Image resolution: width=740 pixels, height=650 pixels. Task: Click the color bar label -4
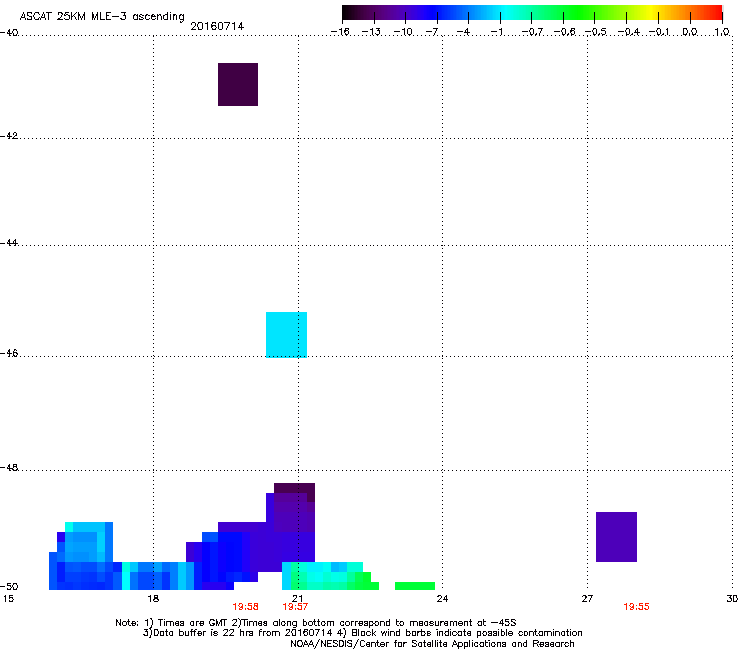pyautogui.click(x=463, y=32)
